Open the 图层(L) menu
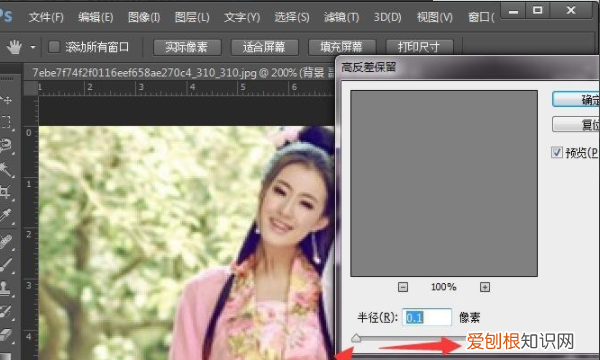 click(x=192, y=17)
